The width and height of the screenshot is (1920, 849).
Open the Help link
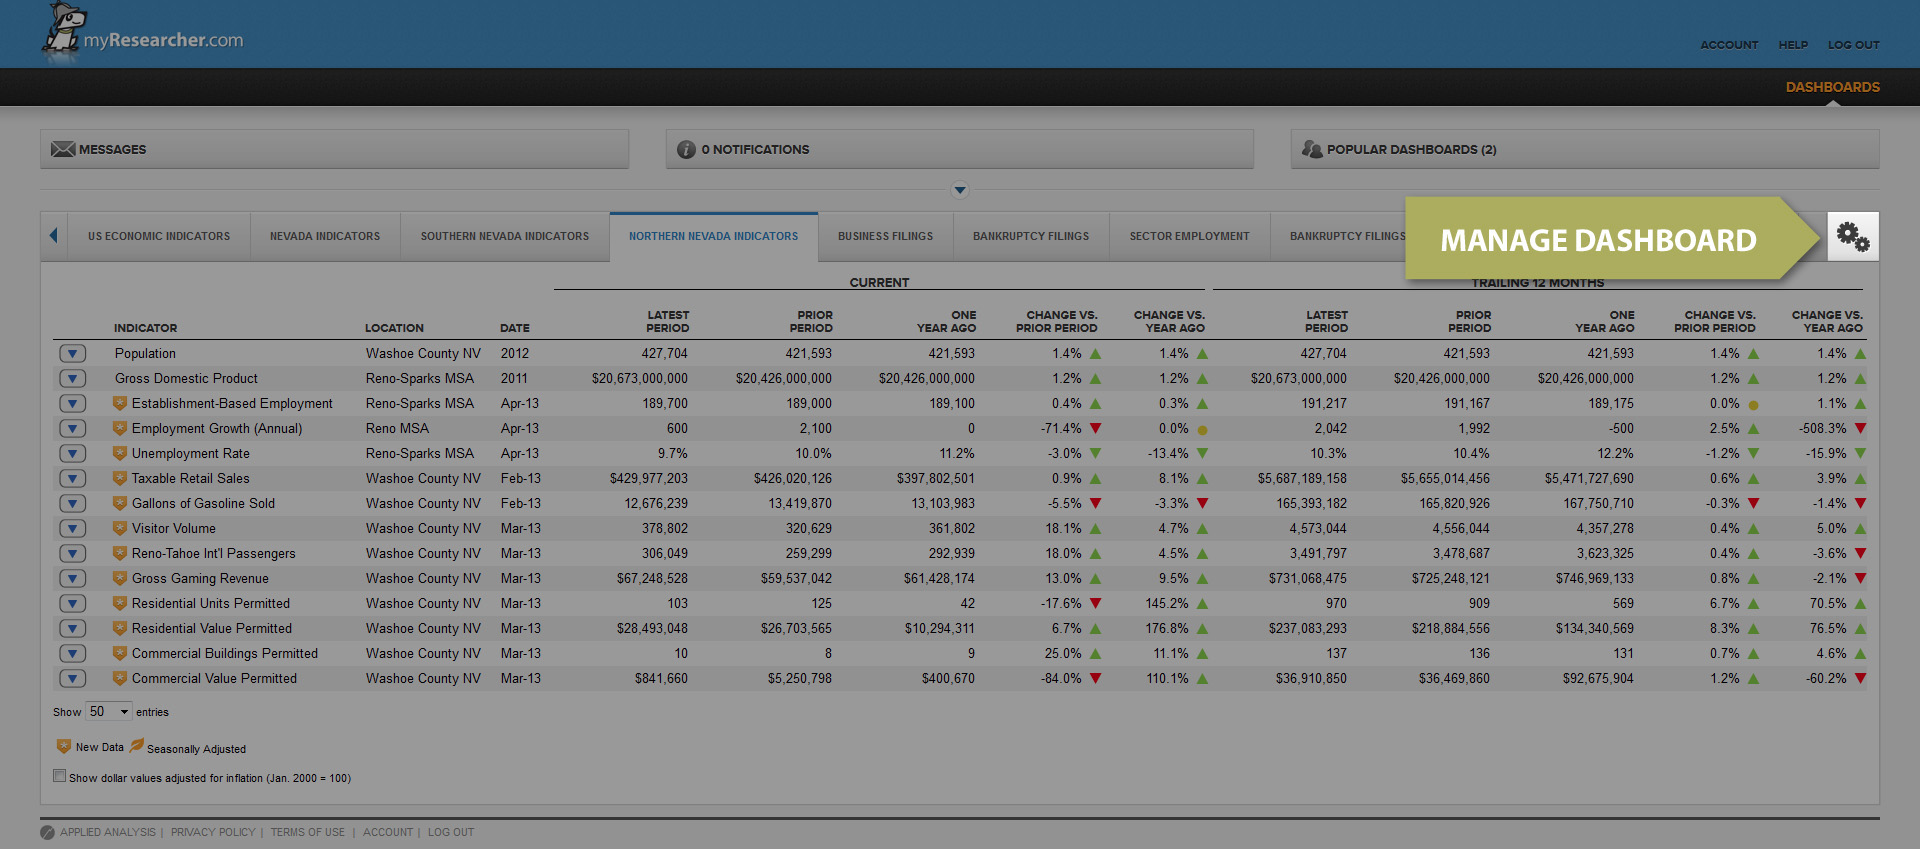click(1793, 45)
